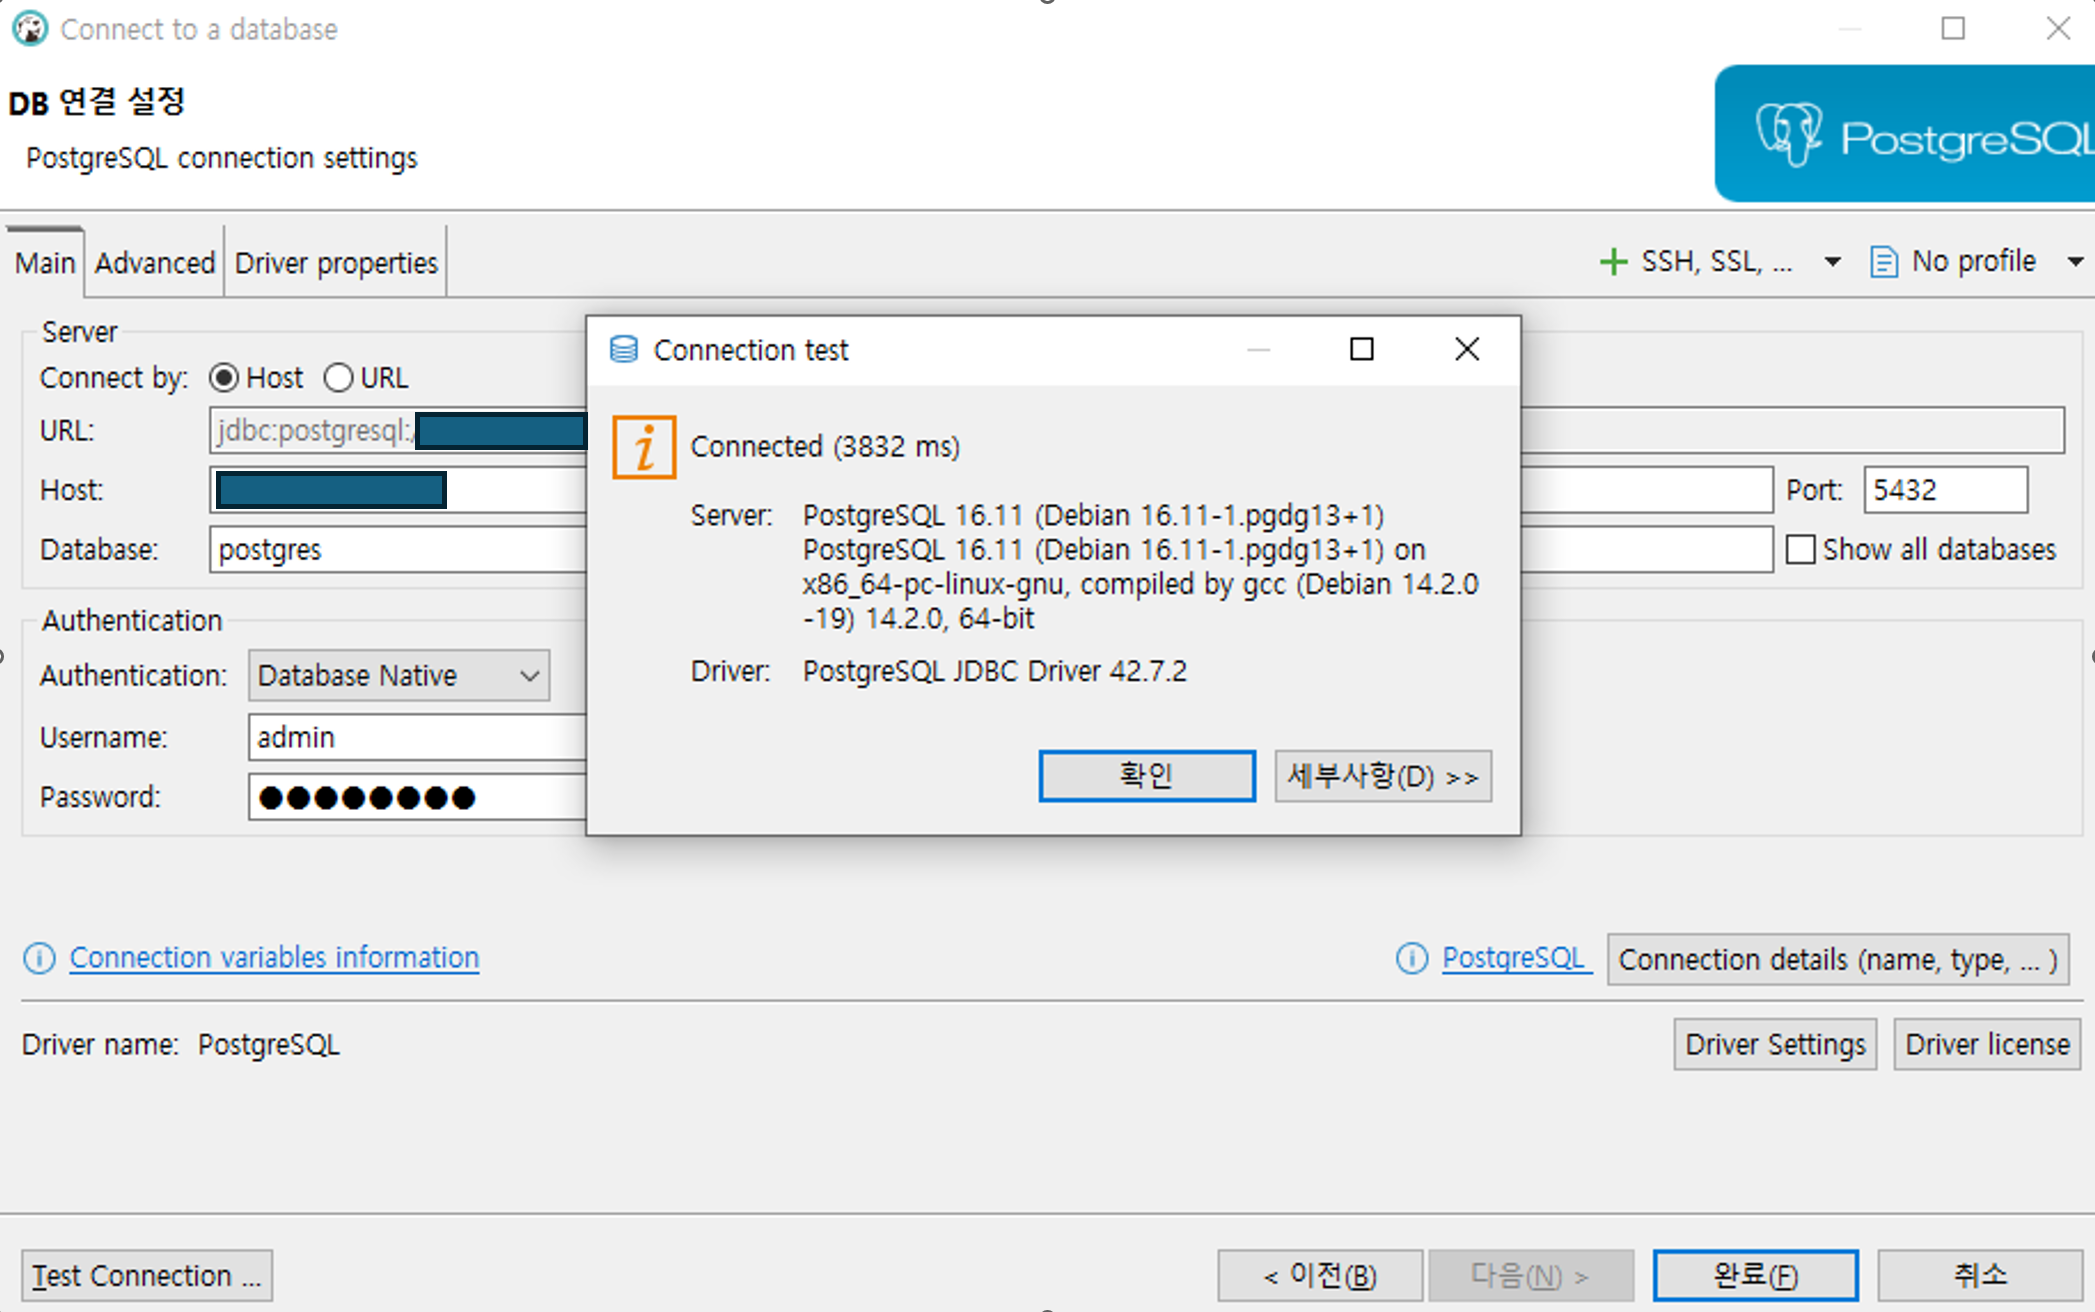Click the green plus SSH, SSL icon
Screen dimensions: 2095x1312
coord(1613,262)
